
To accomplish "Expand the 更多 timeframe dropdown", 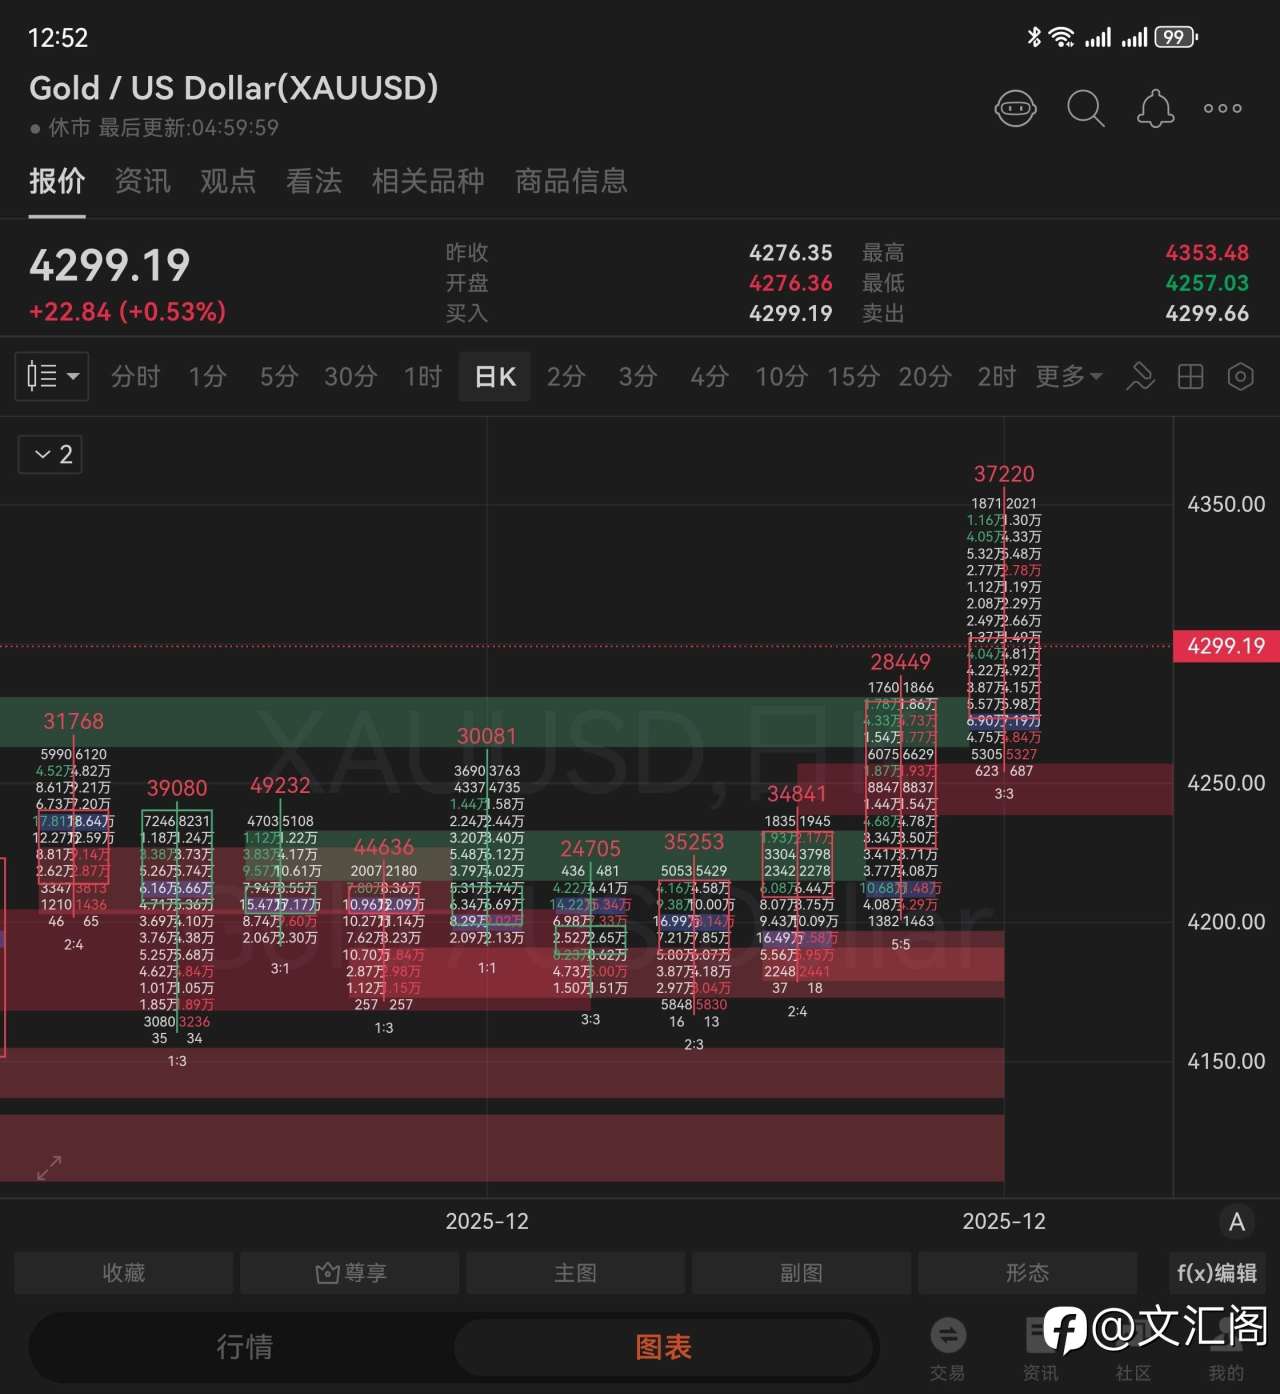I will click(1068, 377).
